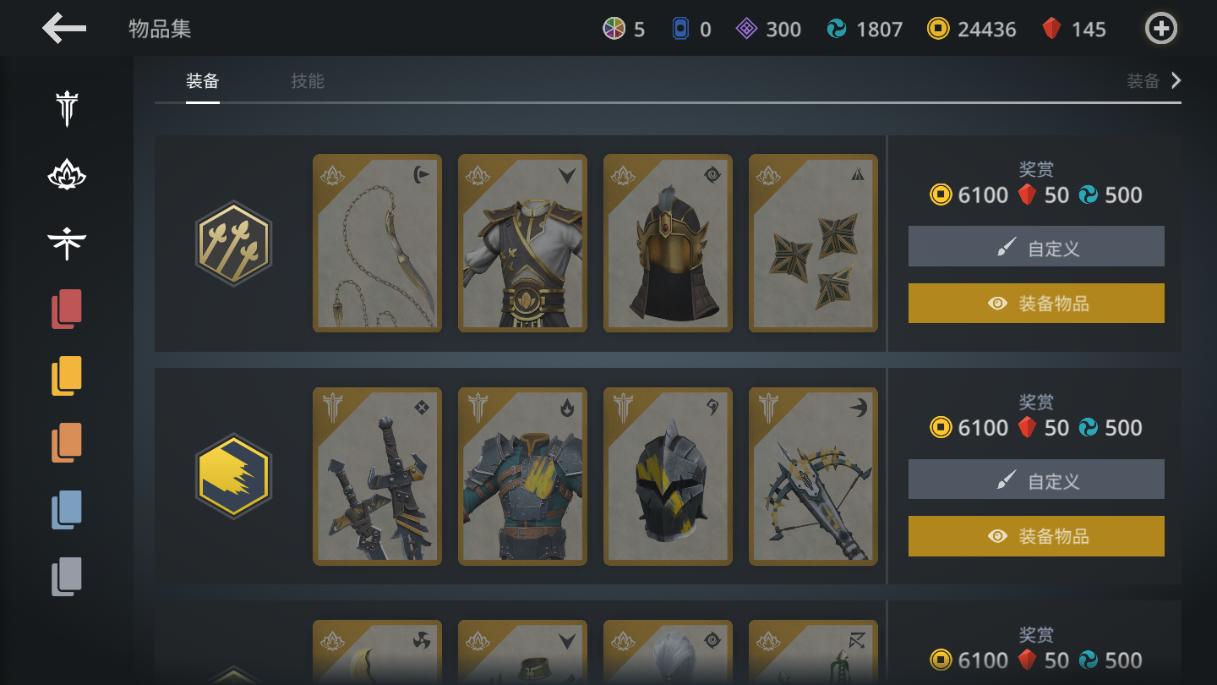
Task: Filter by the blue cards rarity icon
Action: pyautogui.click(x=67, y=510)
